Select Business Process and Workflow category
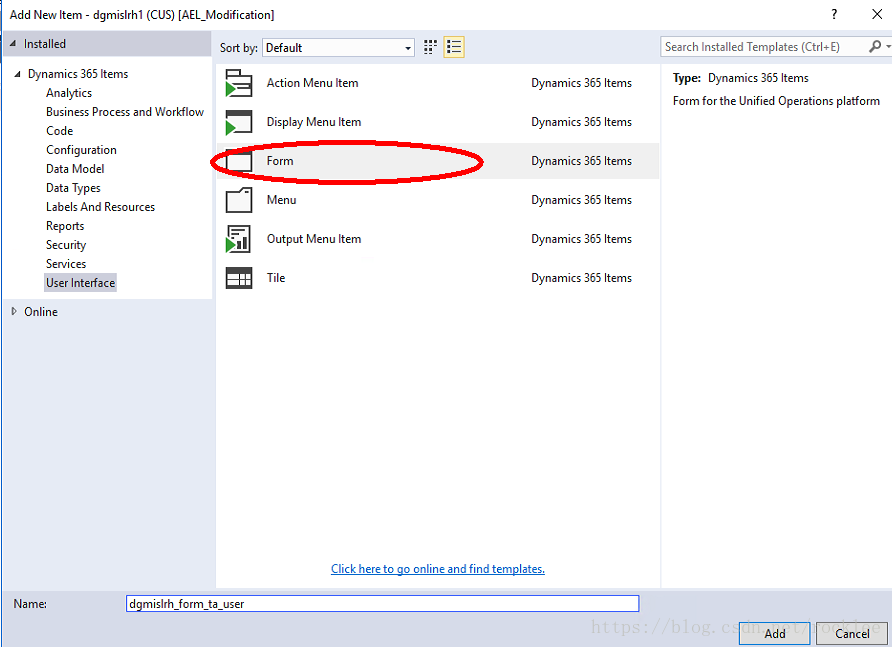 (125, 112)
